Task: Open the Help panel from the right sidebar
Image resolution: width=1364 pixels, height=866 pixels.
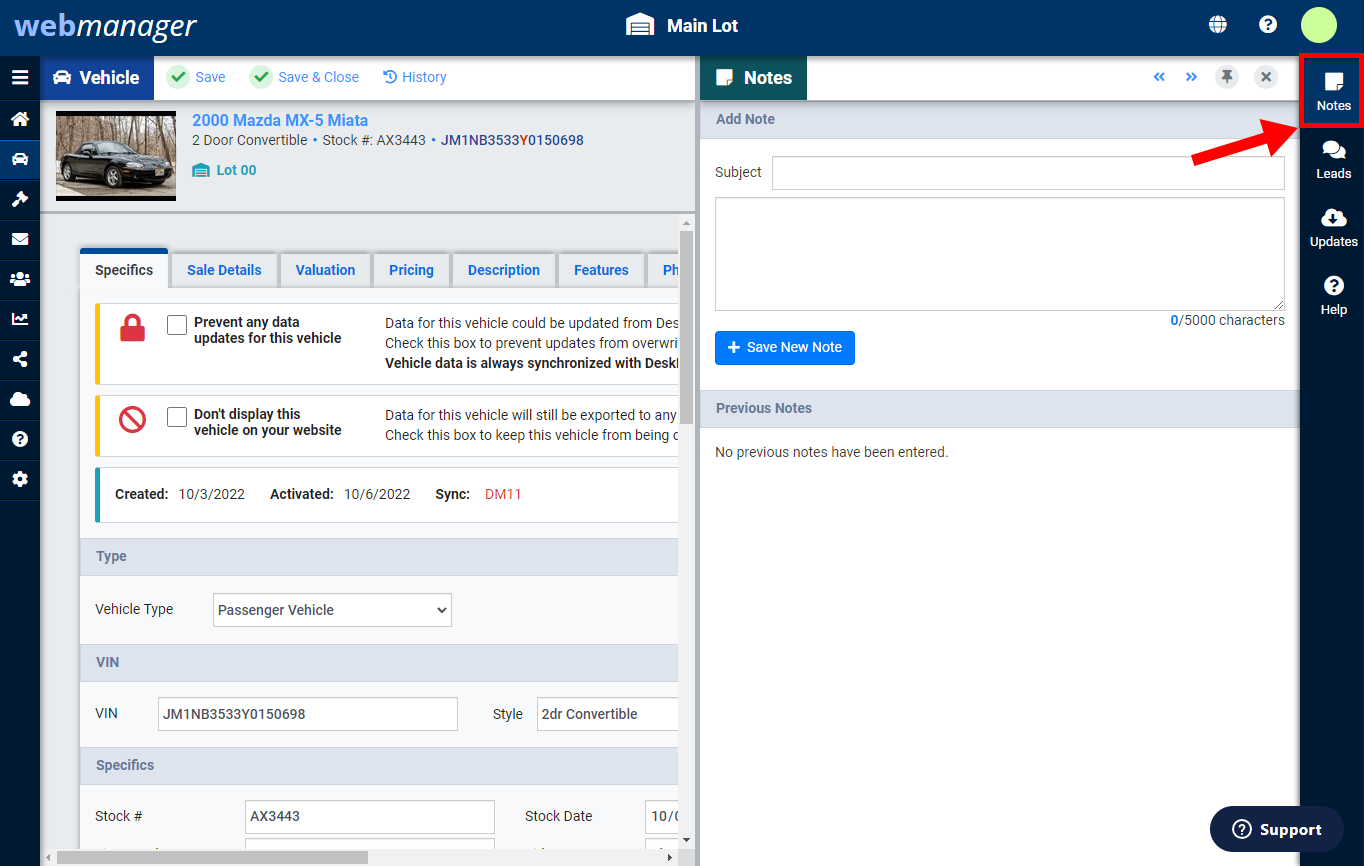Action: 1333,296
